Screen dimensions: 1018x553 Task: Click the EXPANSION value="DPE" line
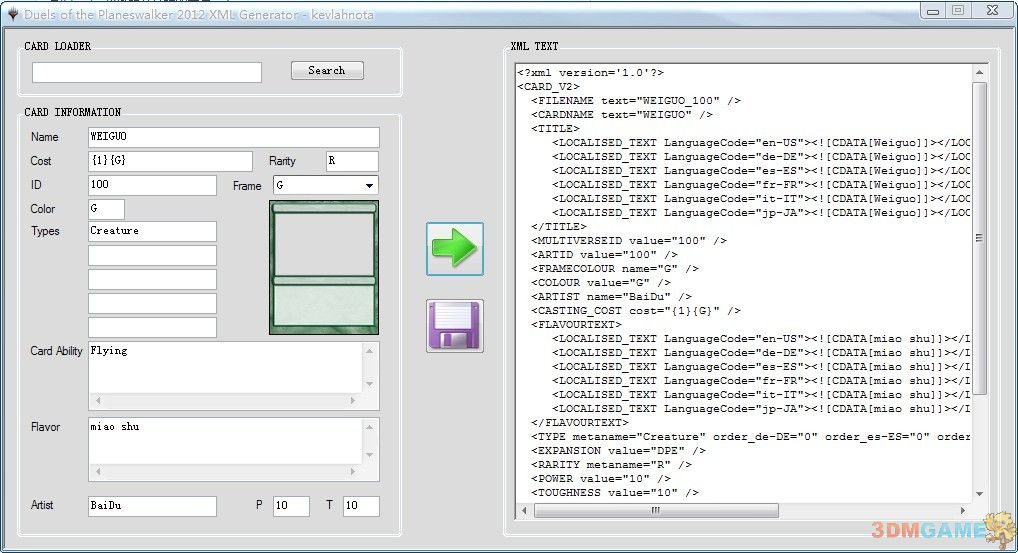(619, 451)
